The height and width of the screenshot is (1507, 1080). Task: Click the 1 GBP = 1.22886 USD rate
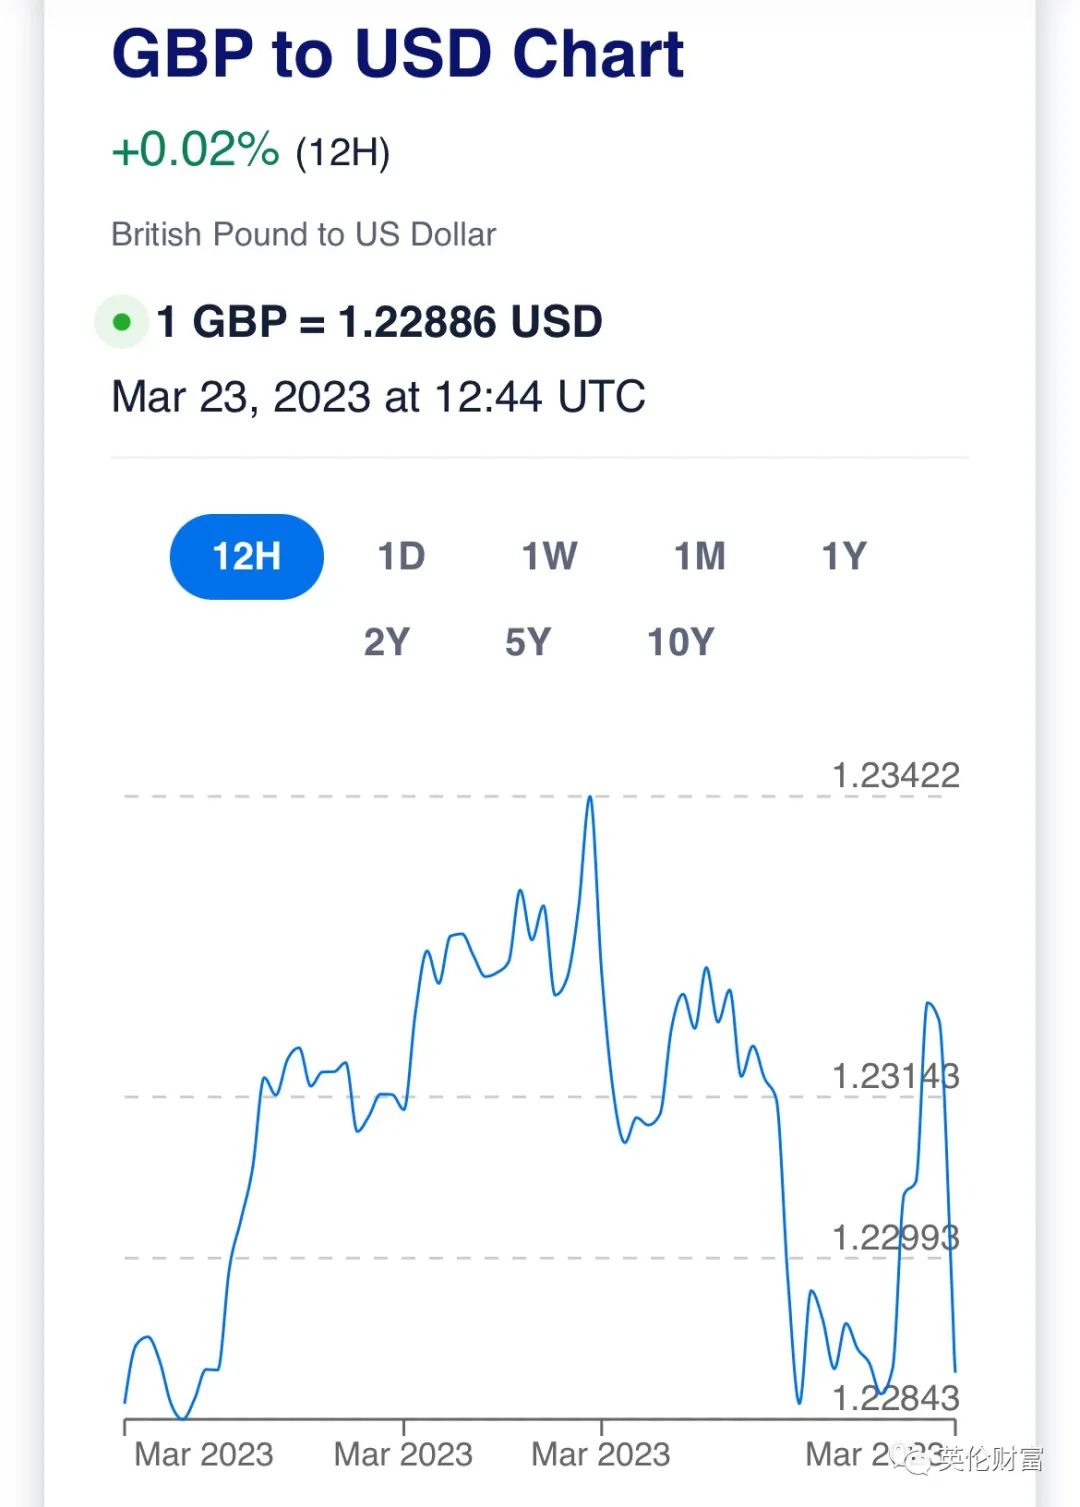[380, 322]
